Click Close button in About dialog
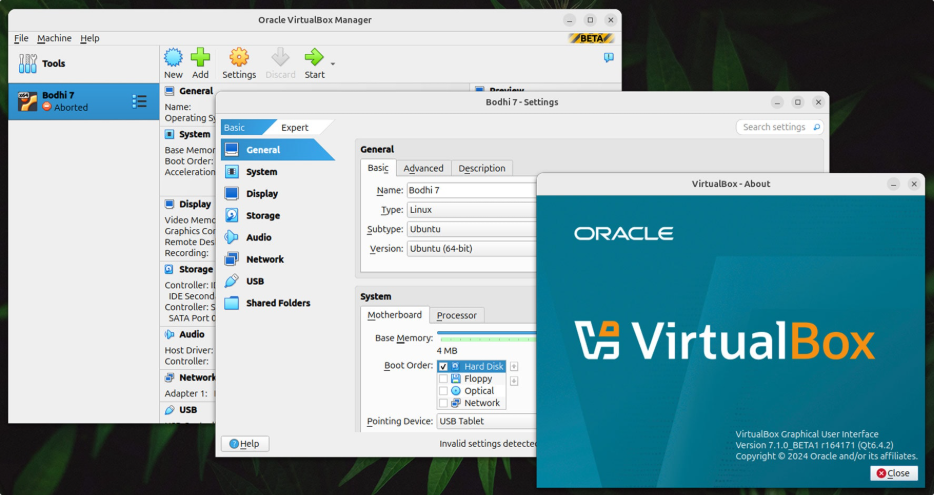Screen dimensions: 934x495 coord(893,473)
